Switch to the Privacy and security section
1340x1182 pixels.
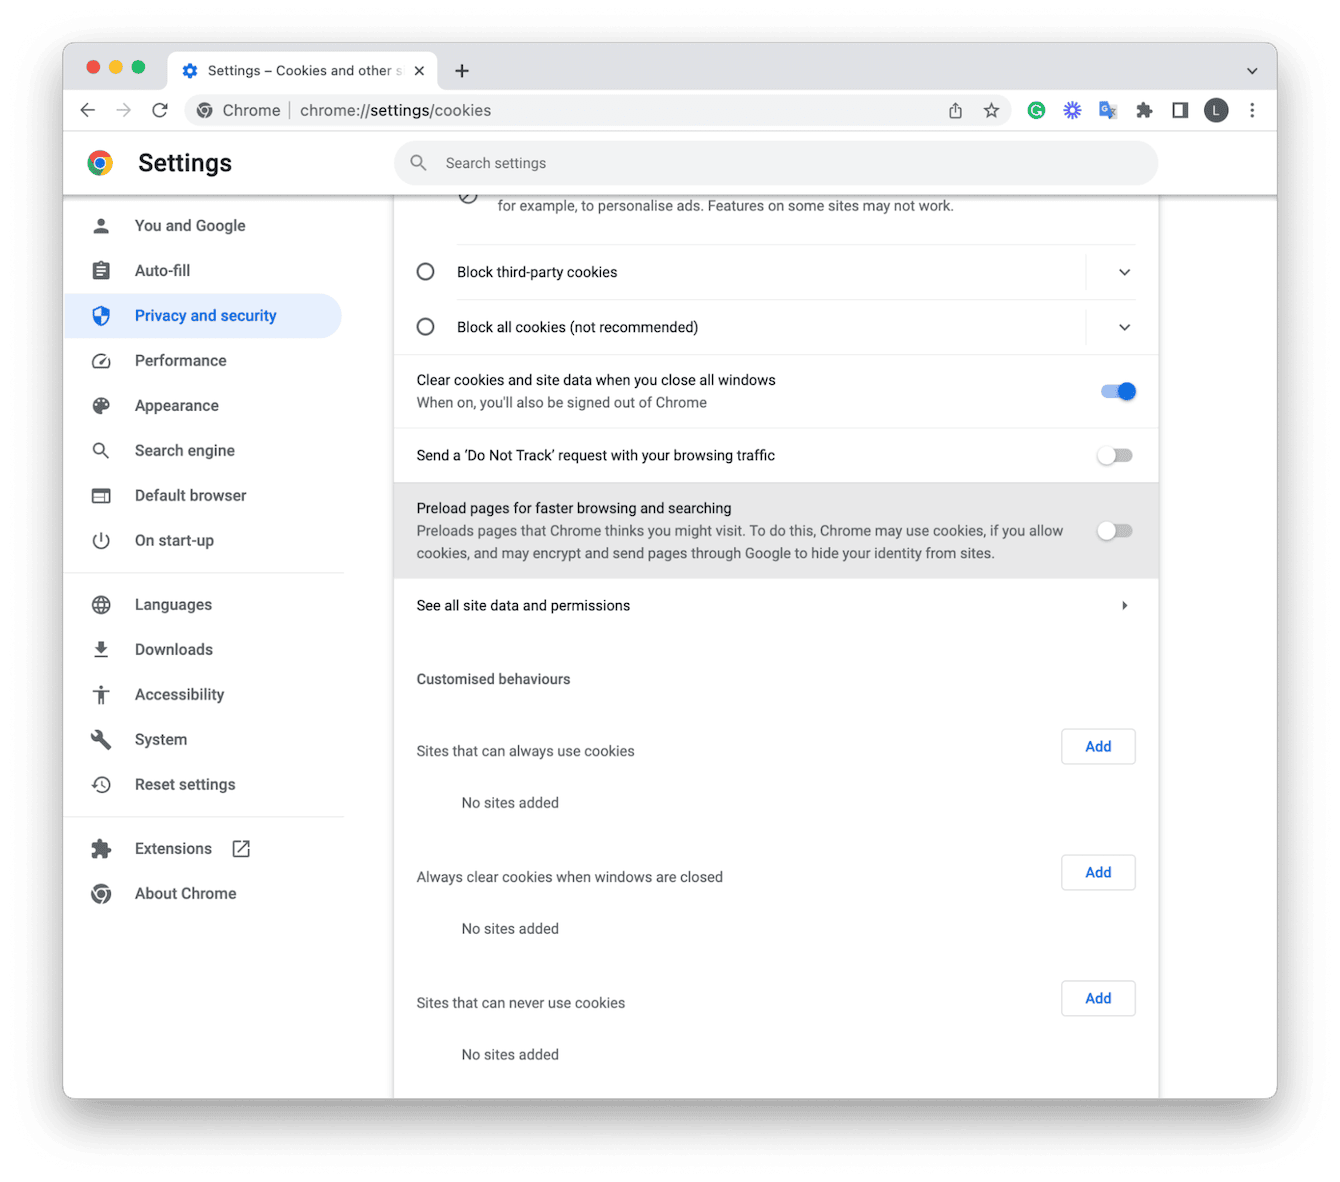(x=205, y=315)
